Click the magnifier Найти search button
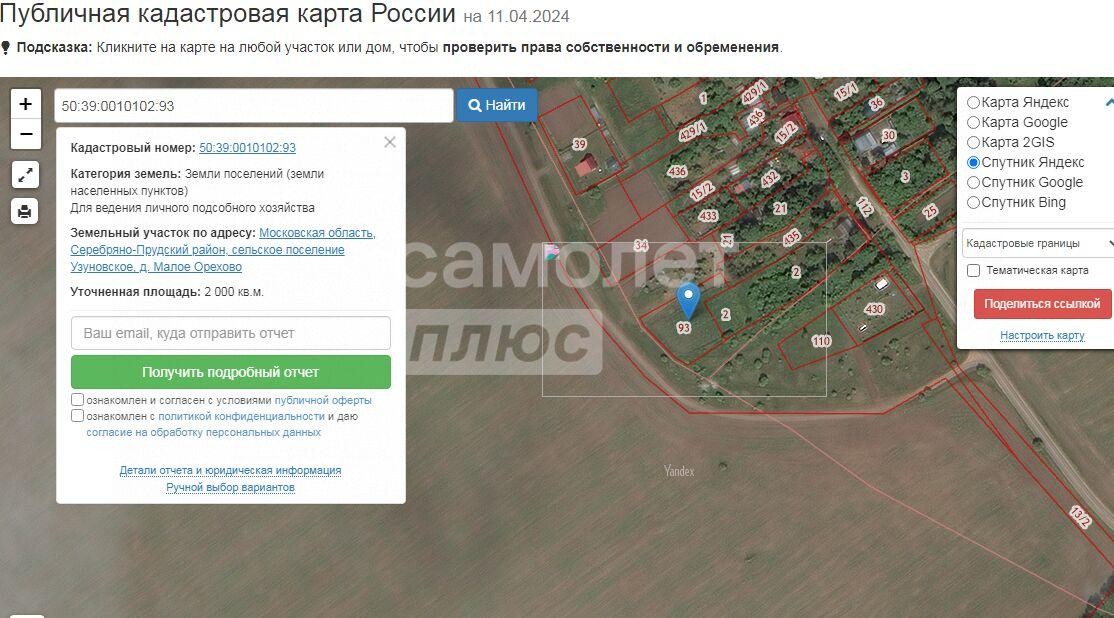Viewport: 1114px width, 618px height. tap(497, 105)
